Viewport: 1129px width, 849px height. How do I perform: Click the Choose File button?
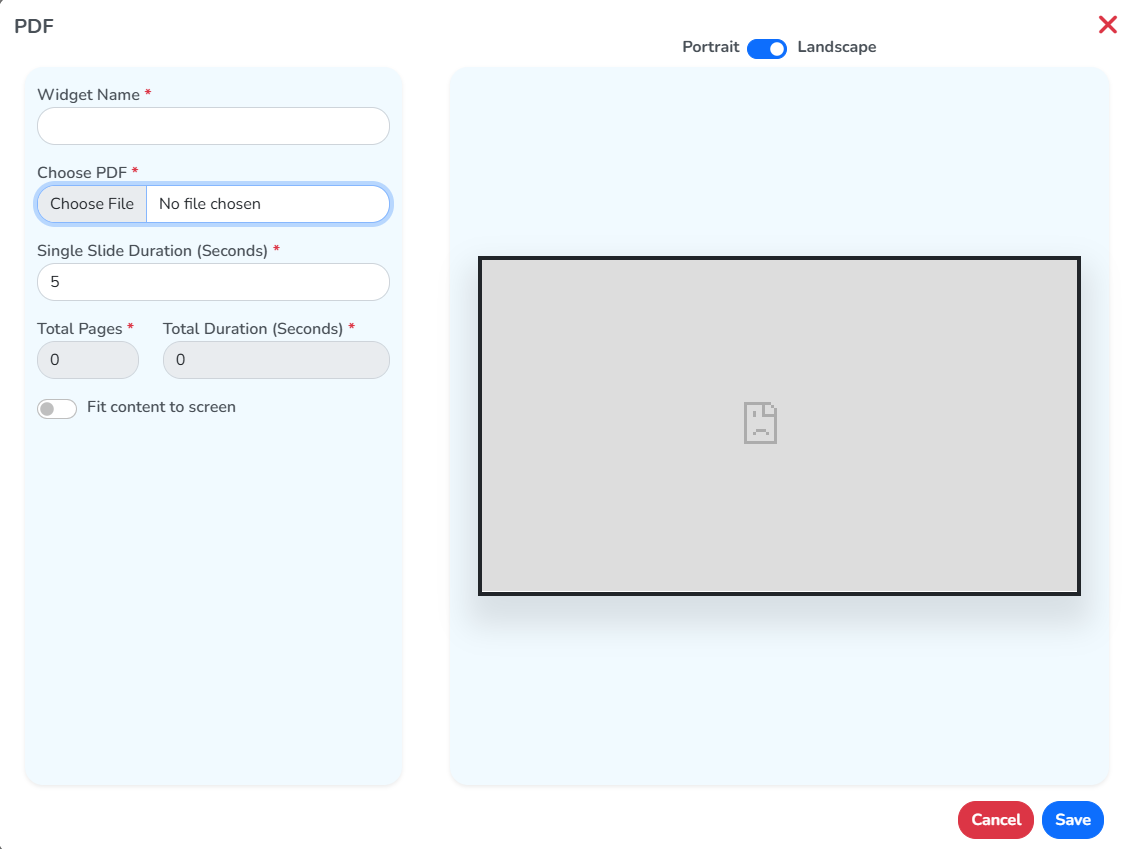pyautogui.click(x=92, y=204)
